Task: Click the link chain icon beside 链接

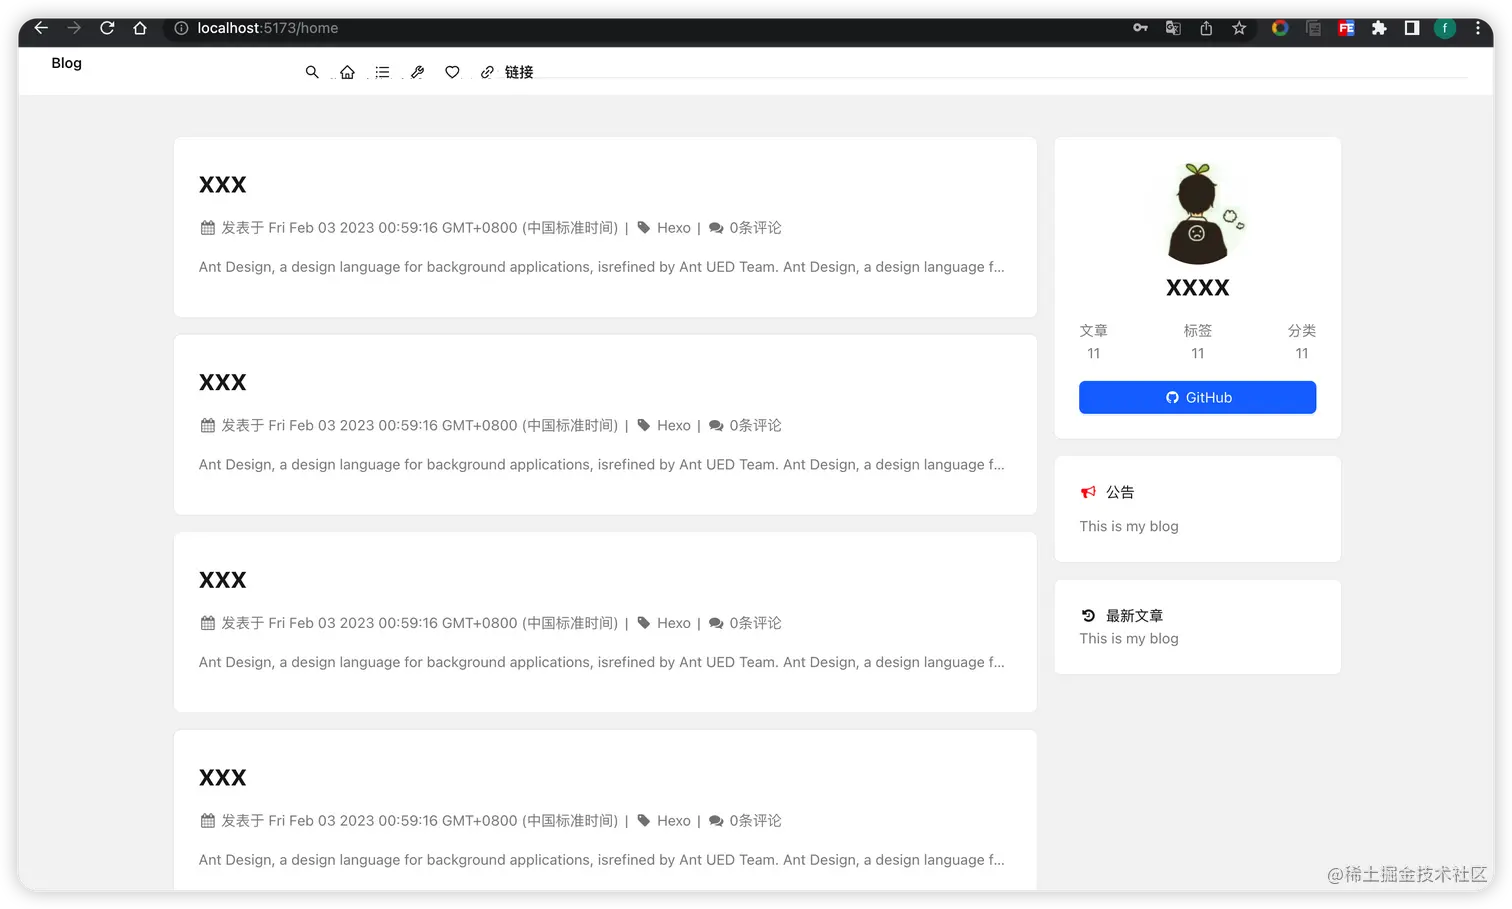Action: (487, 71)
